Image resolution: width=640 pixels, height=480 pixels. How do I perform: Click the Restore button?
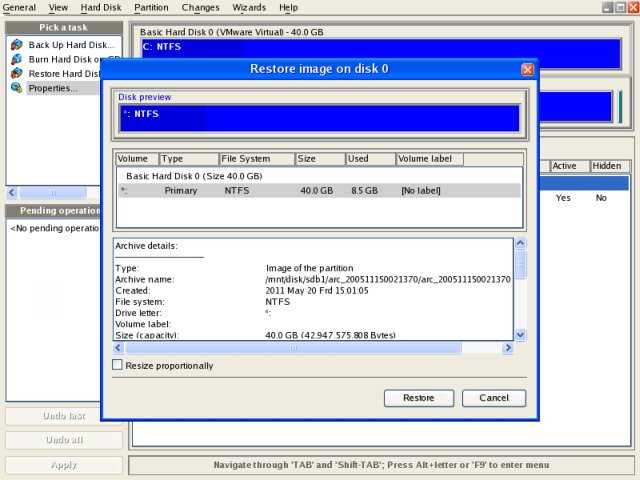coord(419,398)
